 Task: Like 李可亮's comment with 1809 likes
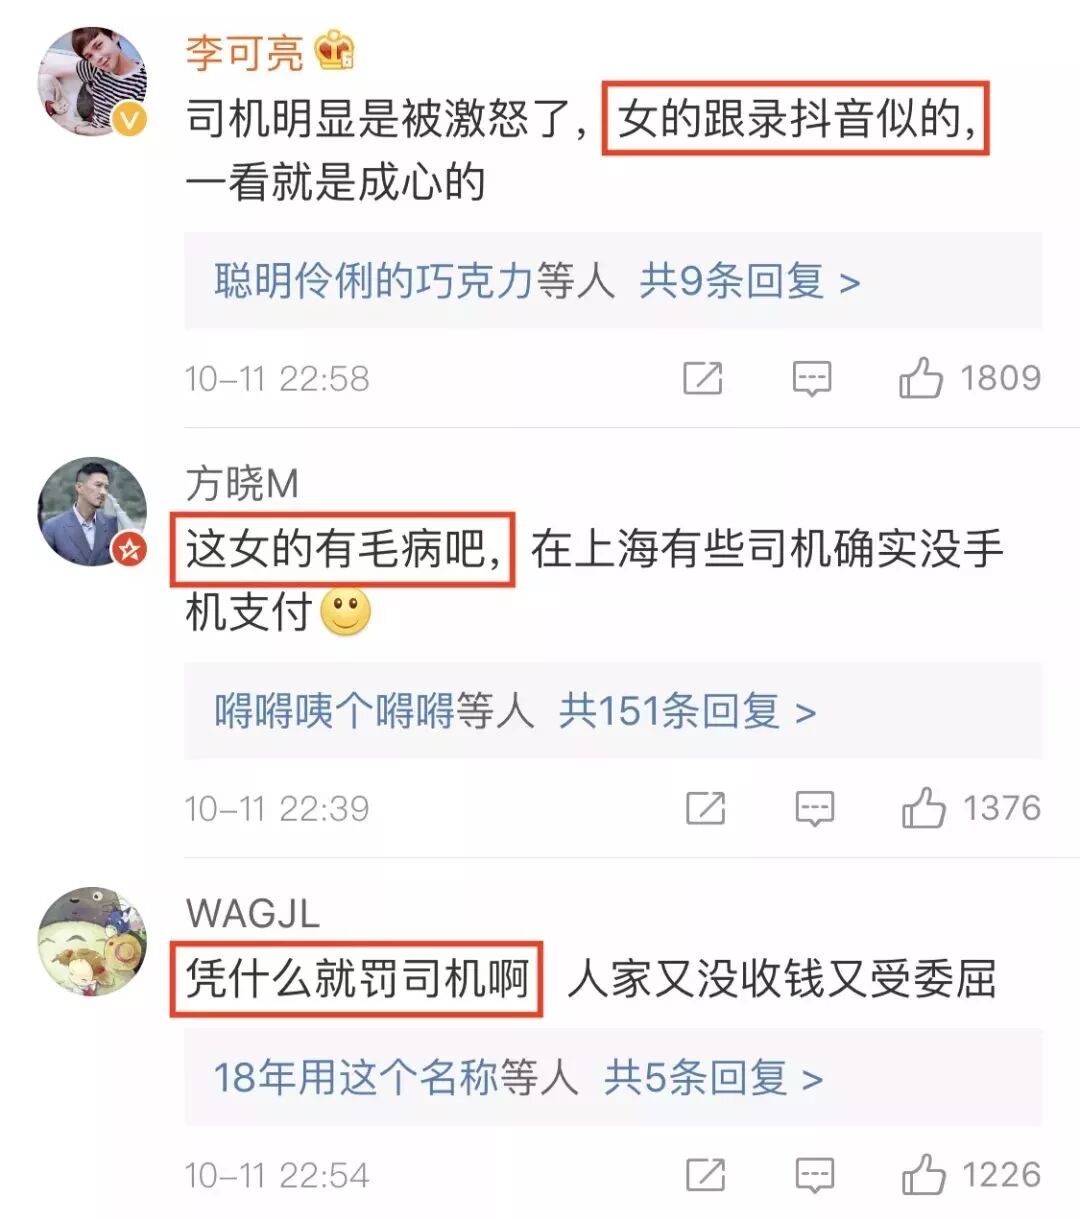pos(921,377)
